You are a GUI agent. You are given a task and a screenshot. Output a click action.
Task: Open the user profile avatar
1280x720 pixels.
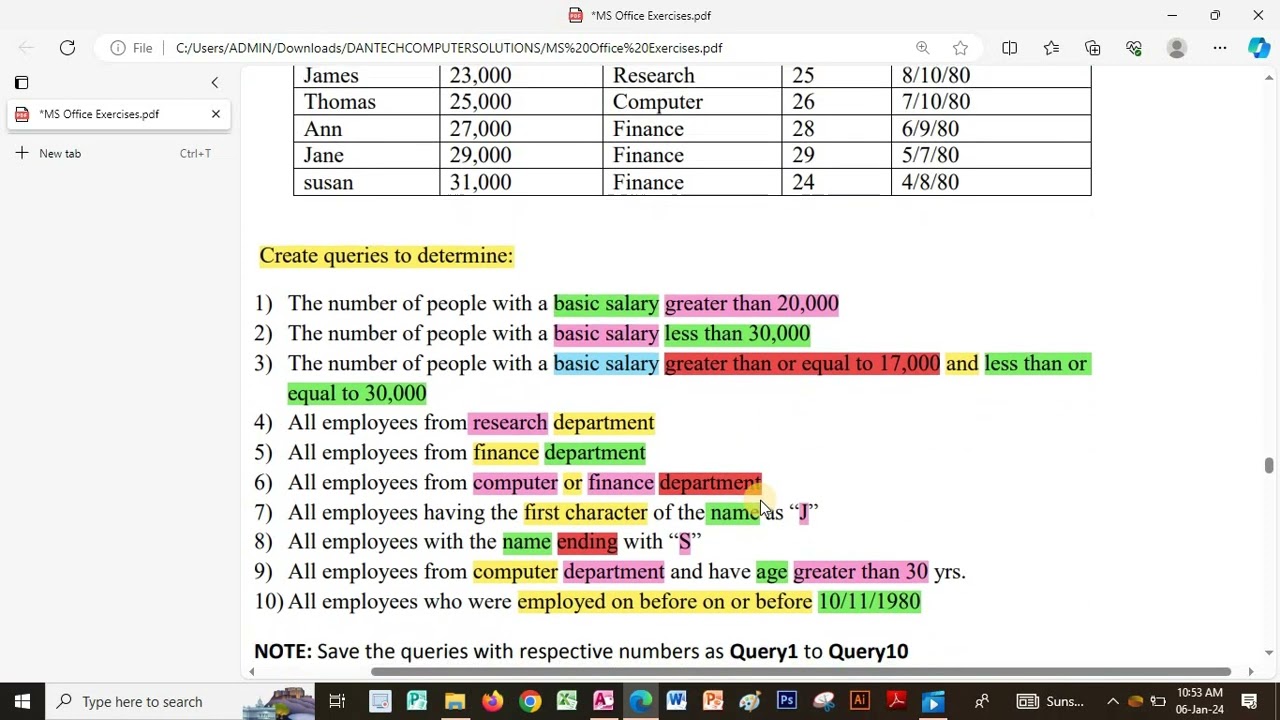tap(1176, 48)
